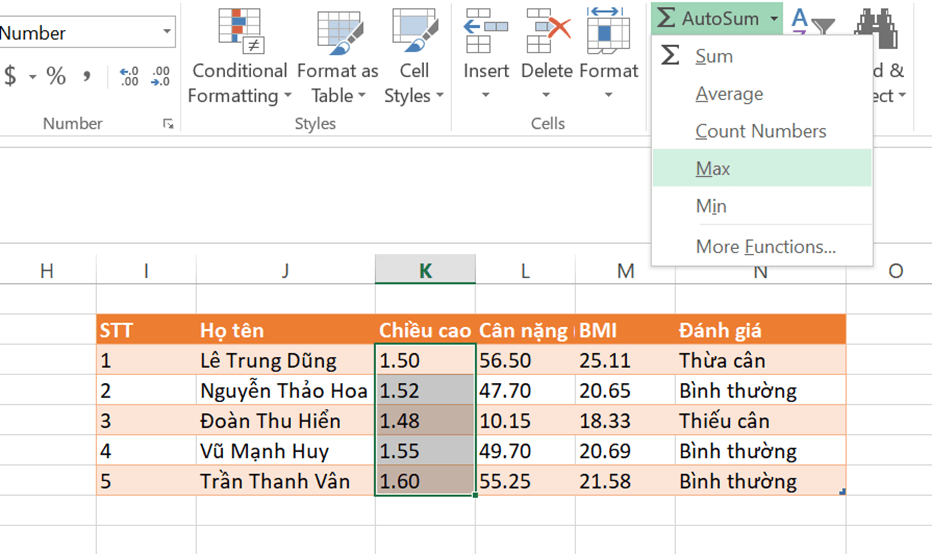This screenshot has height=554, width=932.
Task: Select cell Nguyễn Thảo Hoa
Action: [x=285, y=391]
